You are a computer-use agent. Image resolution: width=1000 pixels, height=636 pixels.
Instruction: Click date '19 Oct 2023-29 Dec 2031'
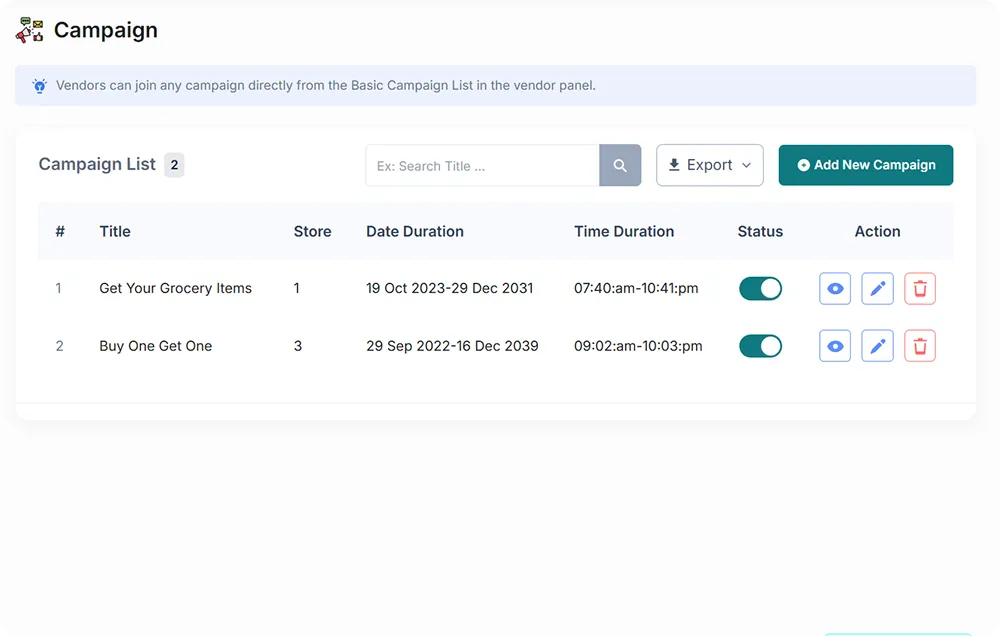(450, 288)
